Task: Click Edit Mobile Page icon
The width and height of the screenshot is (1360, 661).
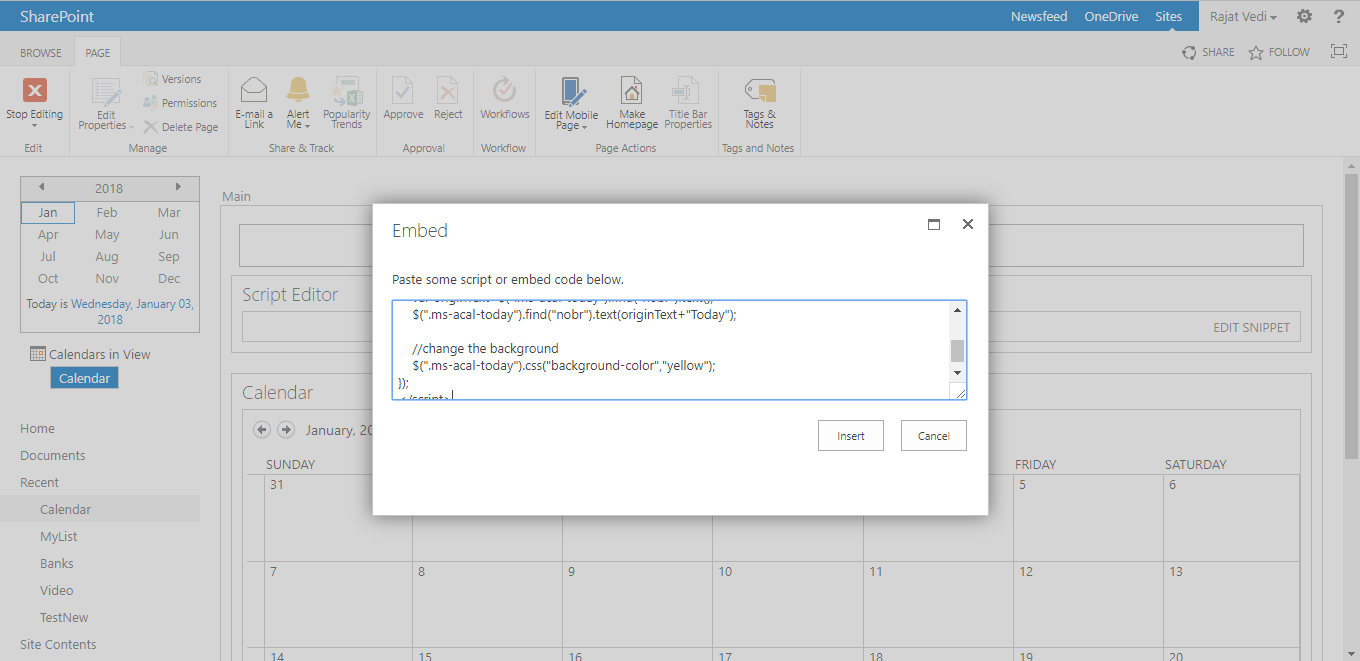Action: pos(572,92)
